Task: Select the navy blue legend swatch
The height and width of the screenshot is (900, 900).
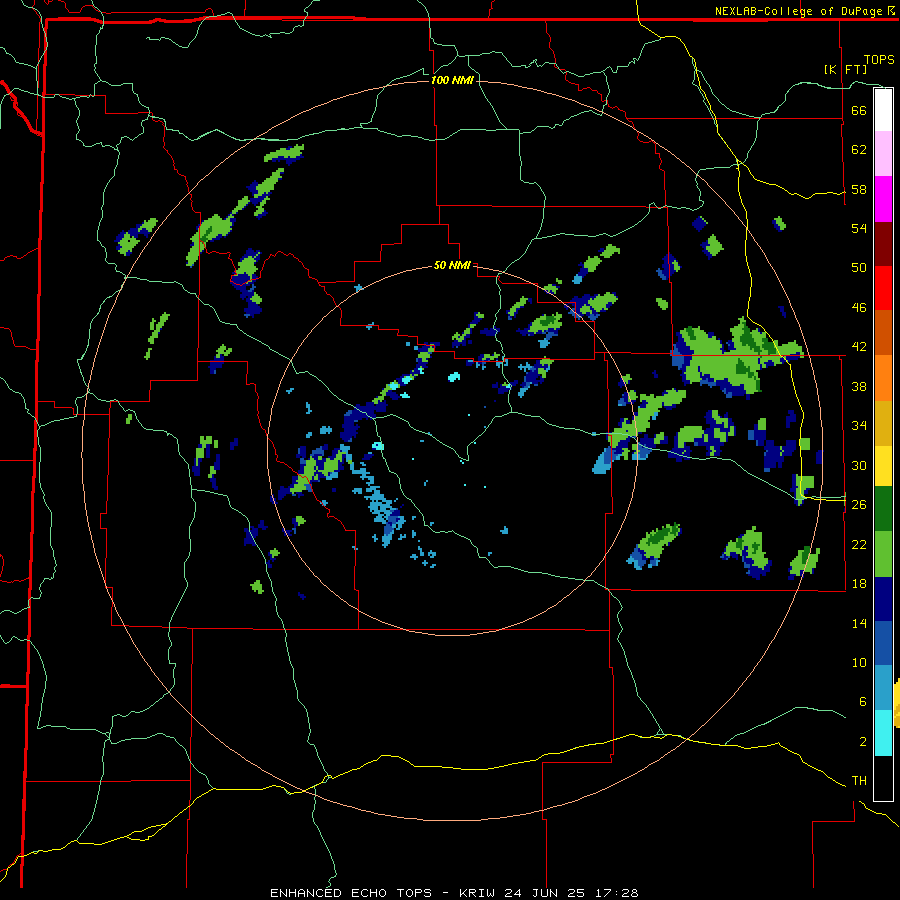Action: [883, 599]
